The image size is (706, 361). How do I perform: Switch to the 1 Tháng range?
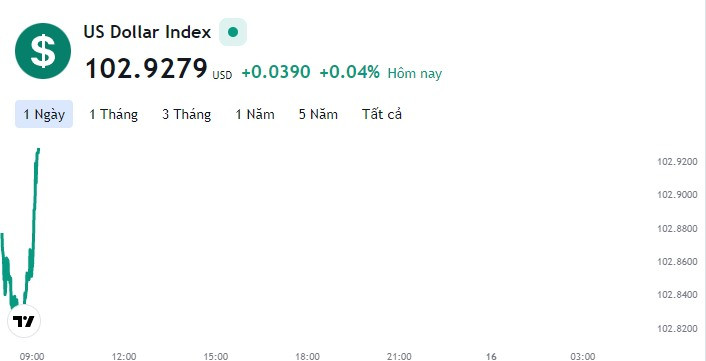pyautogui.click(x=113, y=114)
